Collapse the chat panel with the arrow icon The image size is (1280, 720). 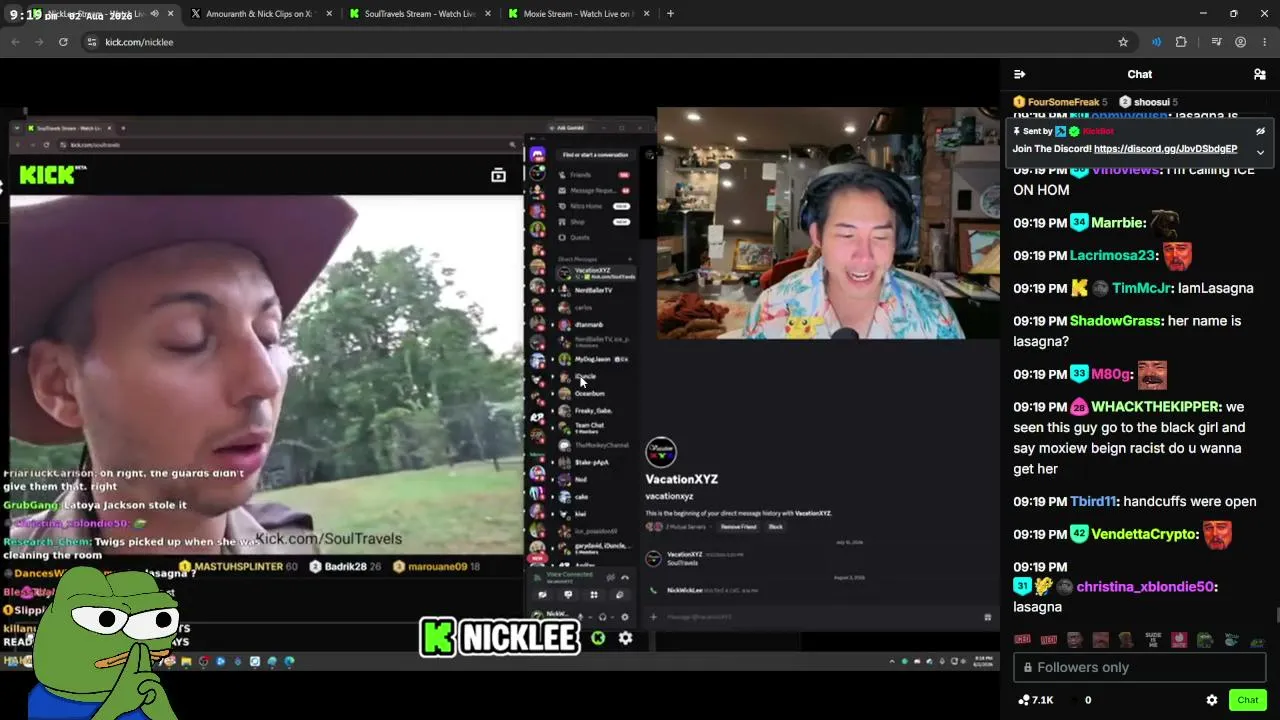point(1019,74)
